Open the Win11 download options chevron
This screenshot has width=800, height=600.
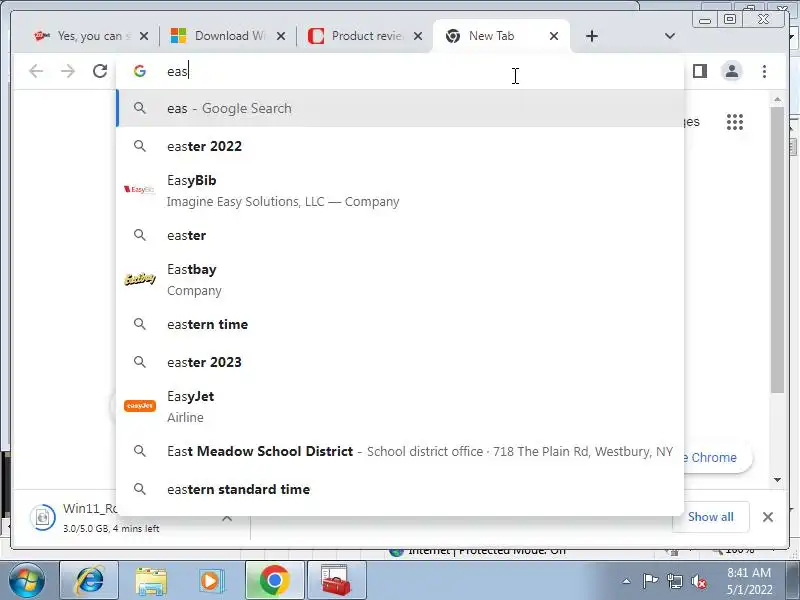pos(227,518)
